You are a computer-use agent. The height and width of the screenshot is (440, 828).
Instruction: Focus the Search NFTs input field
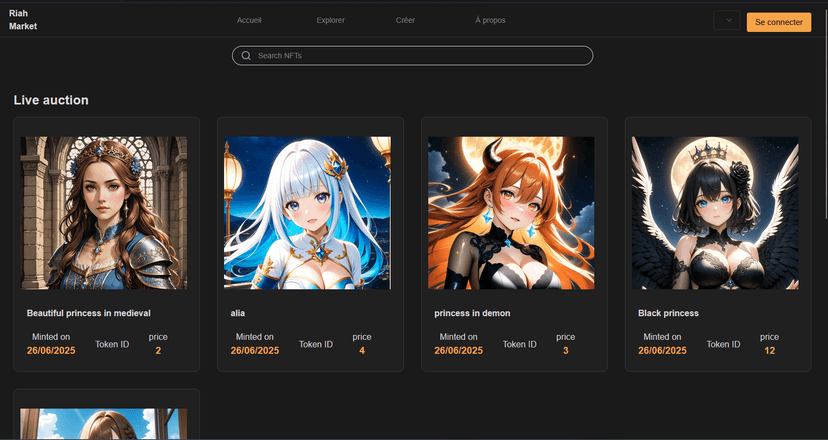click(x=420, y=56)
